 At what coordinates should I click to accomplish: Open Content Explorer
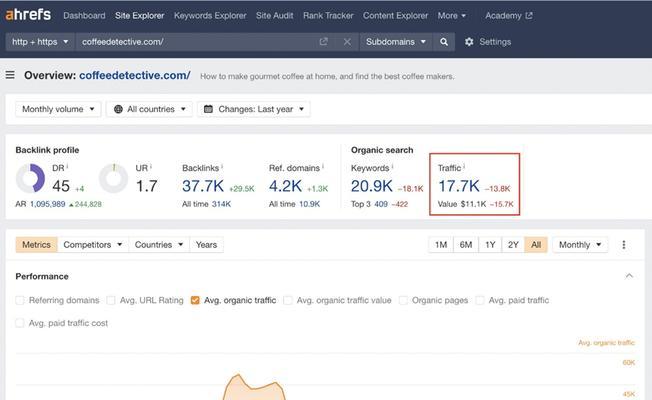[x=395, y=15]
